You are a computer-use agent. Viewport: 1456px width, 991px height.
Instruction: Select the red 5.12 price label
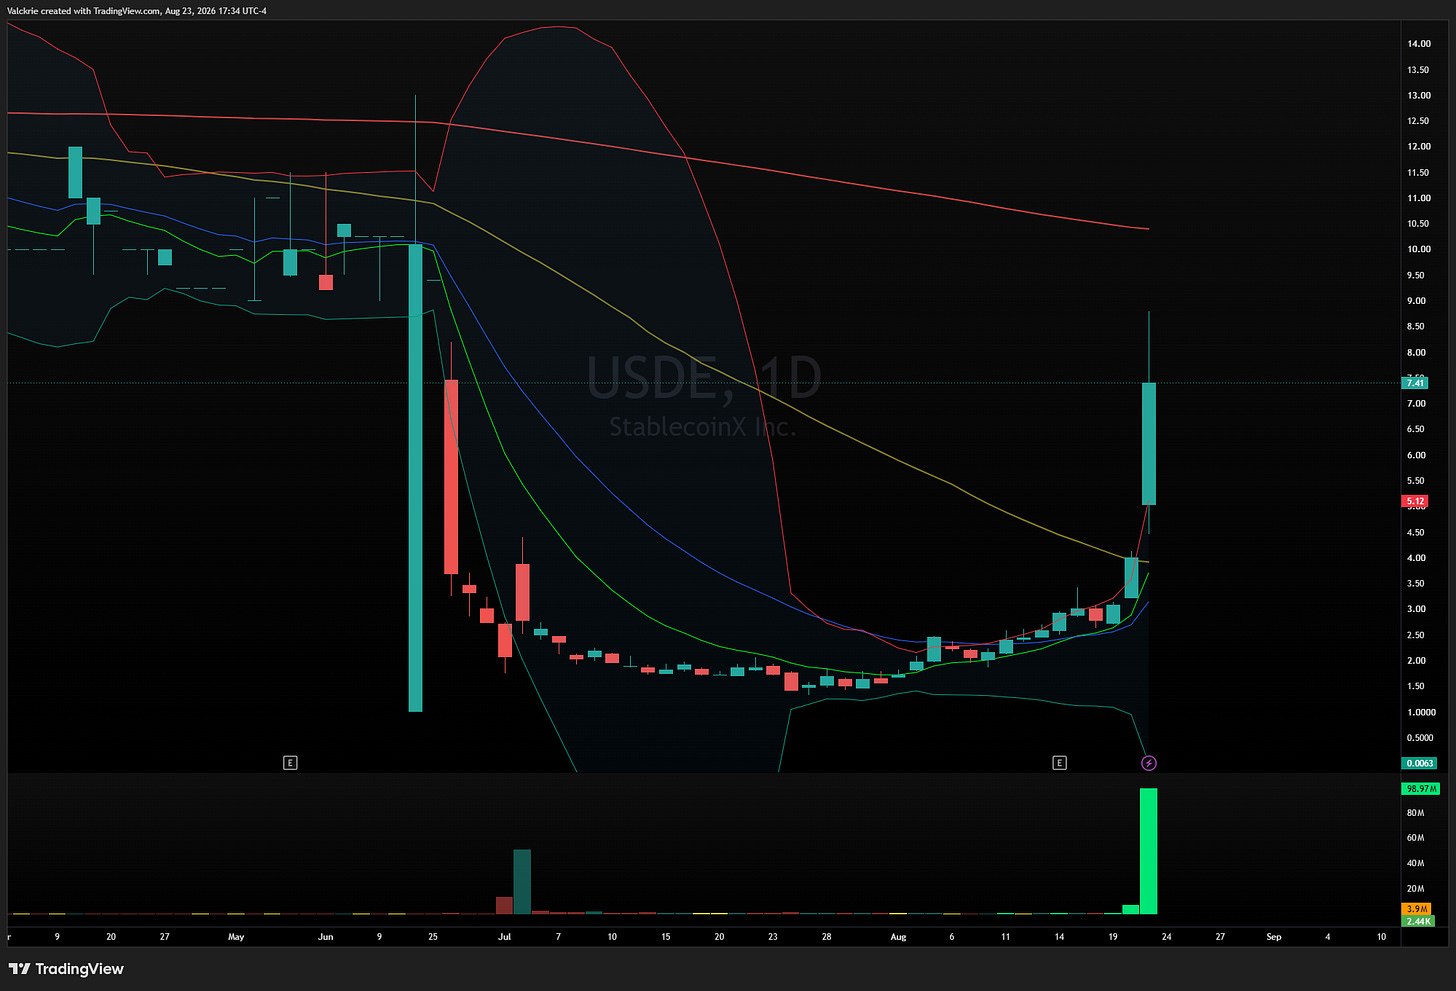pyautogui.click(x=1415, y=501)
